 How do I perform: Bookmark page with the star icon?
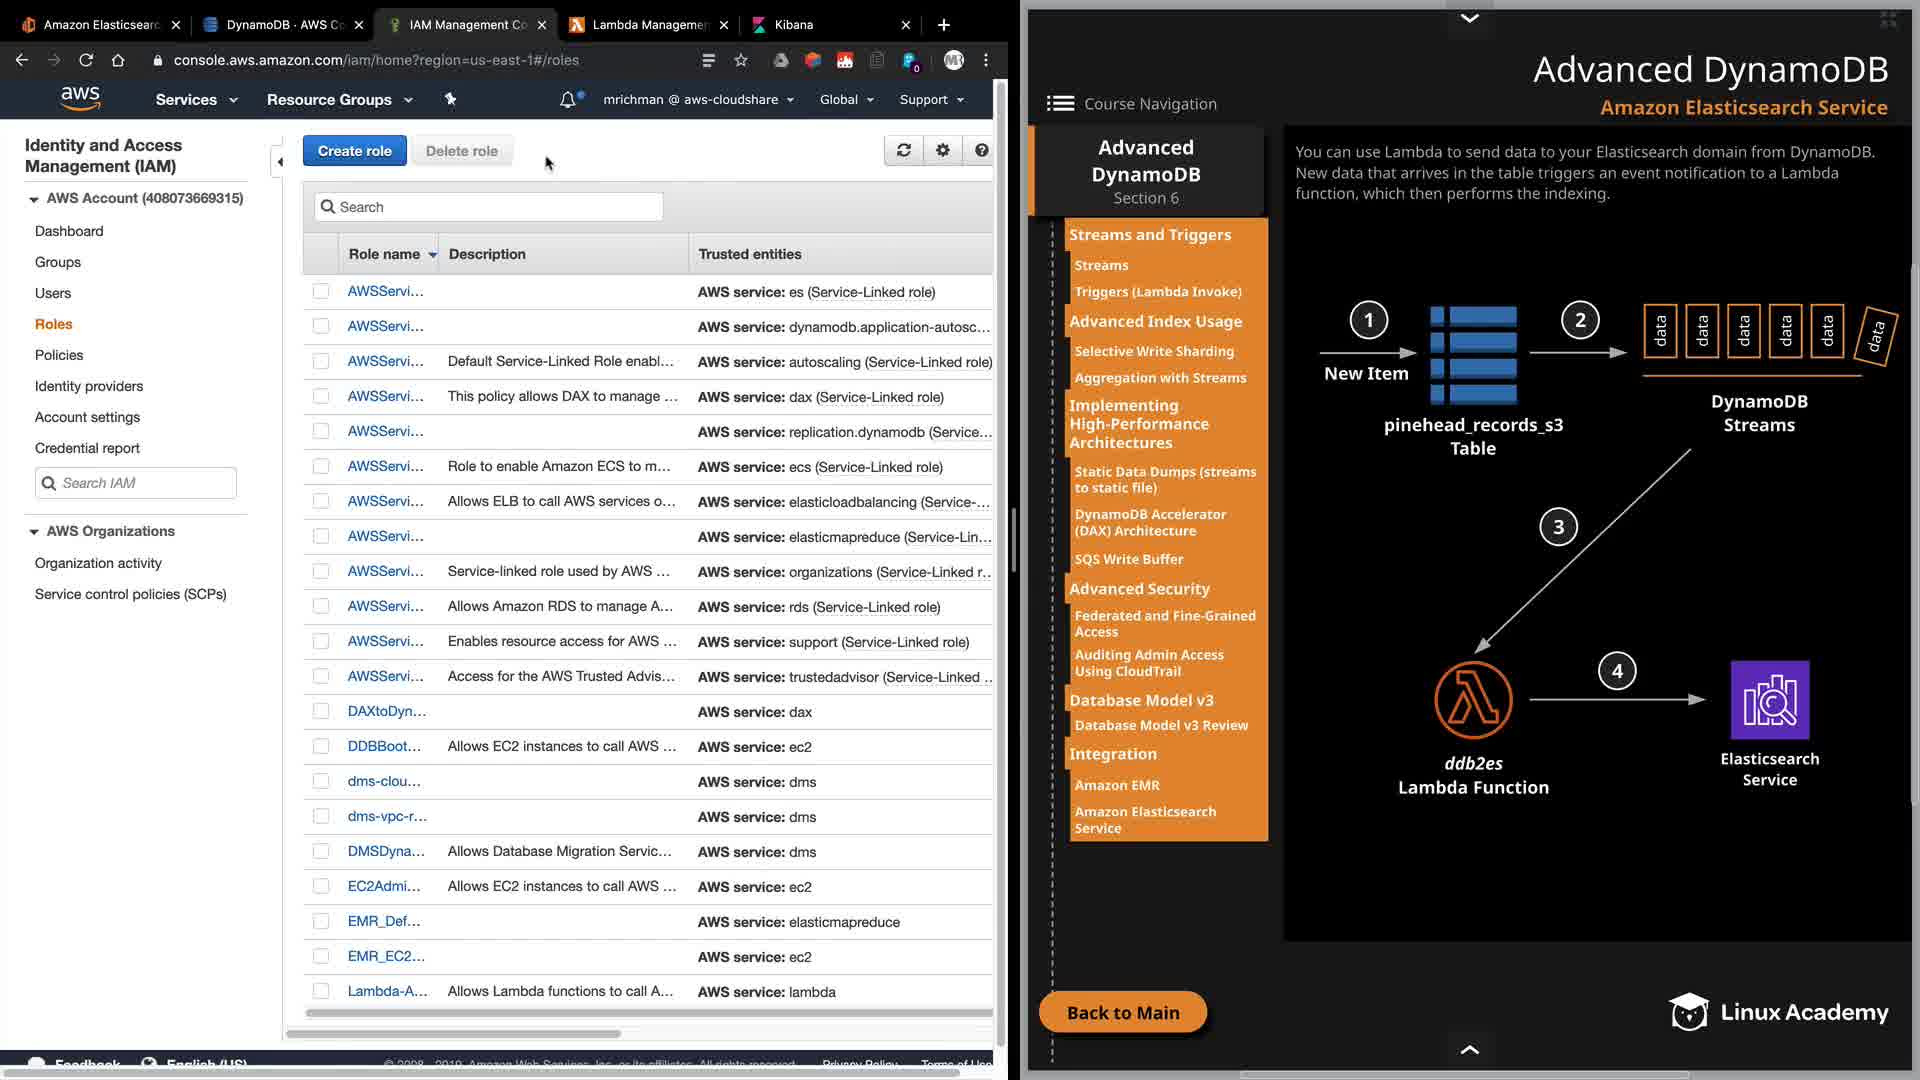click(741, 60)
